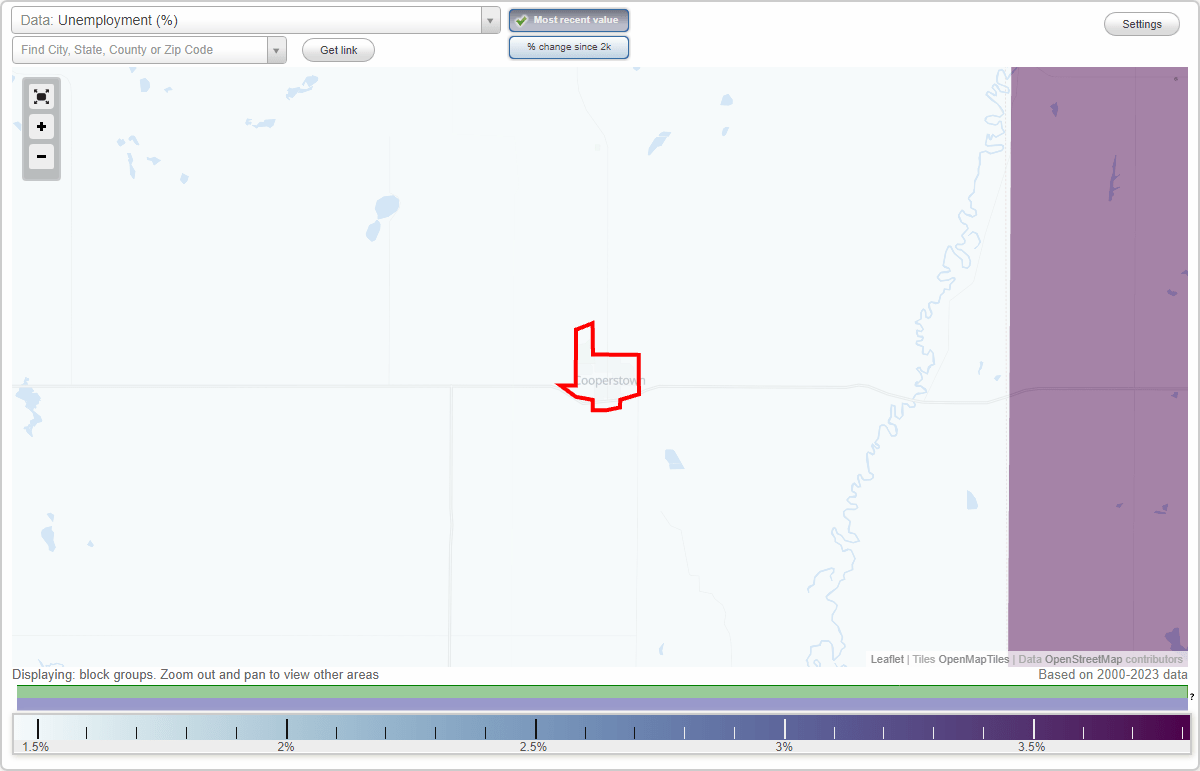This screenshot has width=1200, height=771.
Task: Click inside the Find City search field
Action: [x=140, y=50]
